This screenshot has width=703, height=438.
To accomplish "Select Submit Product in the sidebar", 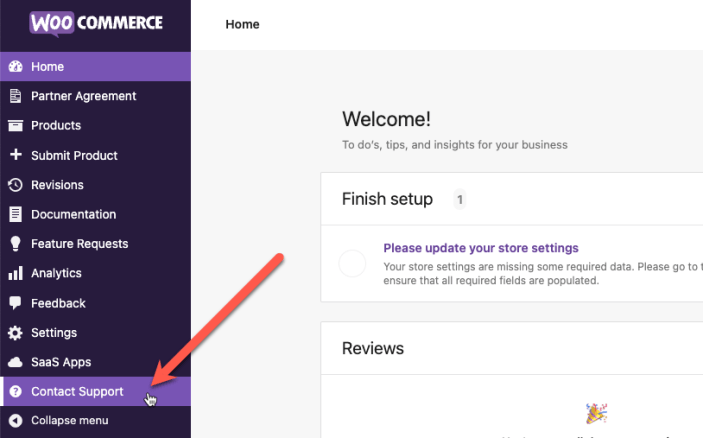I will tap(95, 155).
